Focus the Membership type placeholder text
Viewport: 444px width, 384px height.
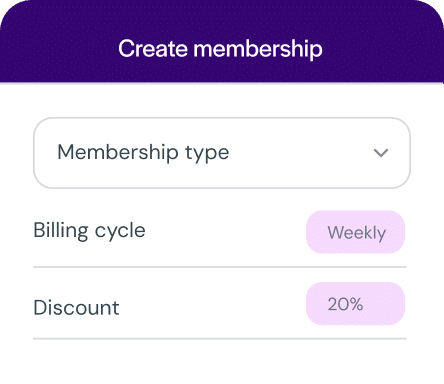(143, 153)
